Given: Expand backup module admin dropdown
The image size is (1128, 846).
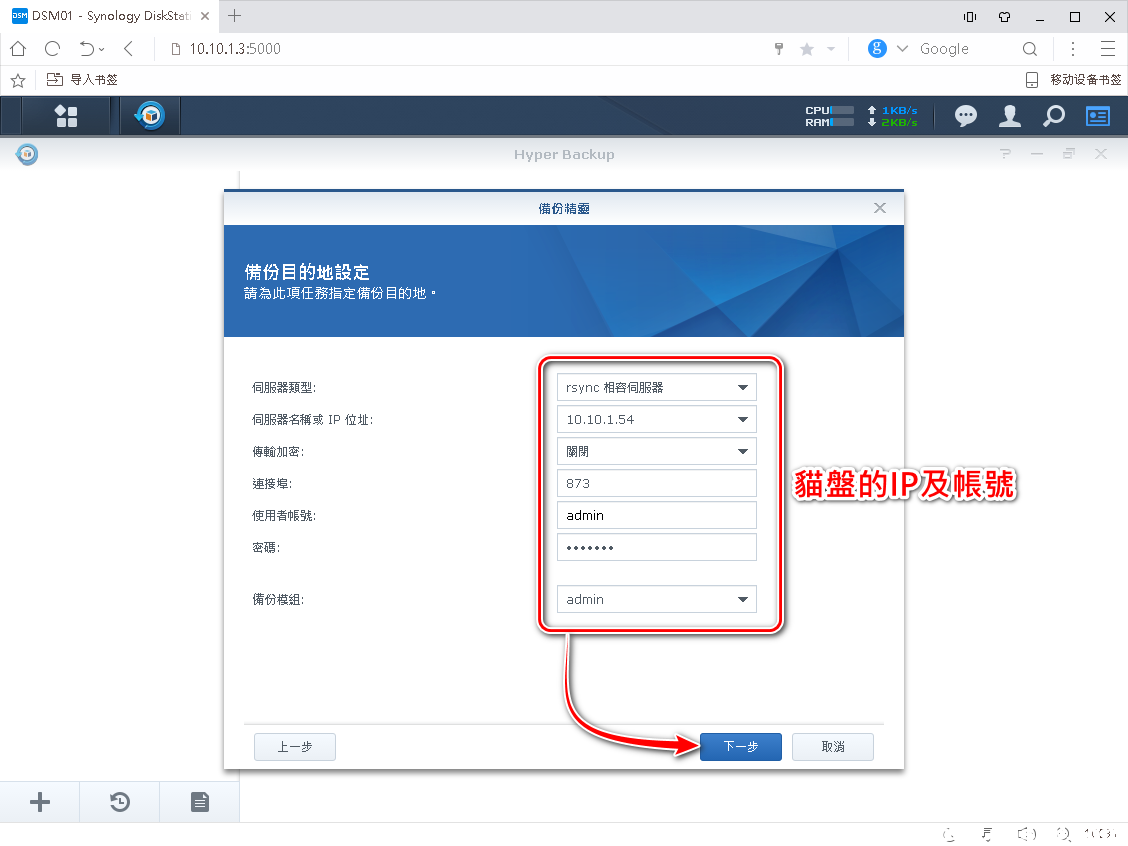Looking at the screenshot, I should (x=742, y=600).
